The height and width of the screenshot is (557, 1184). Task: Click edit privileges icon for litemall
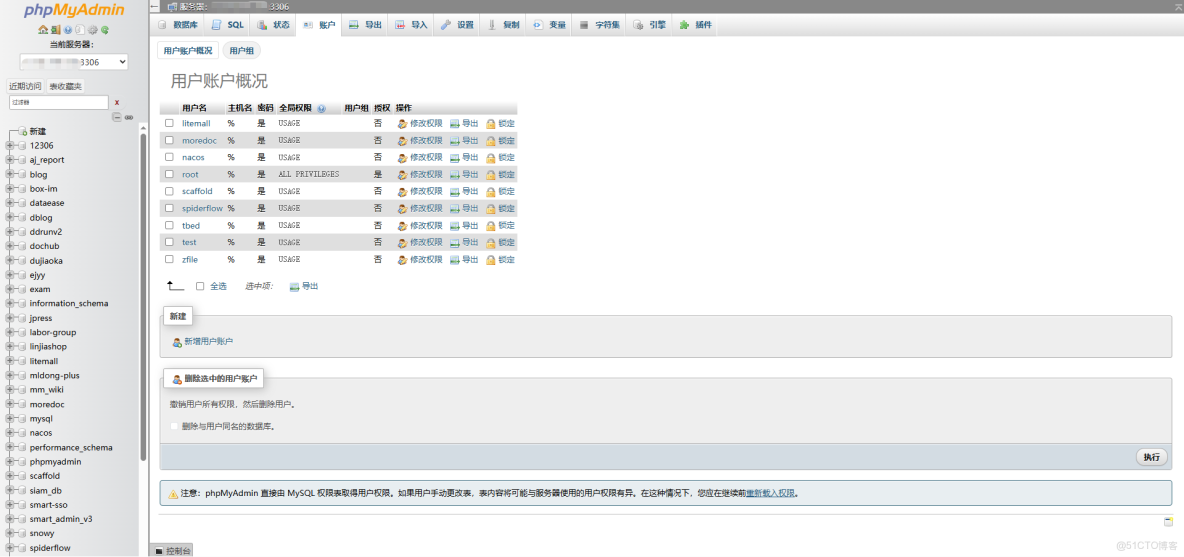402,123
